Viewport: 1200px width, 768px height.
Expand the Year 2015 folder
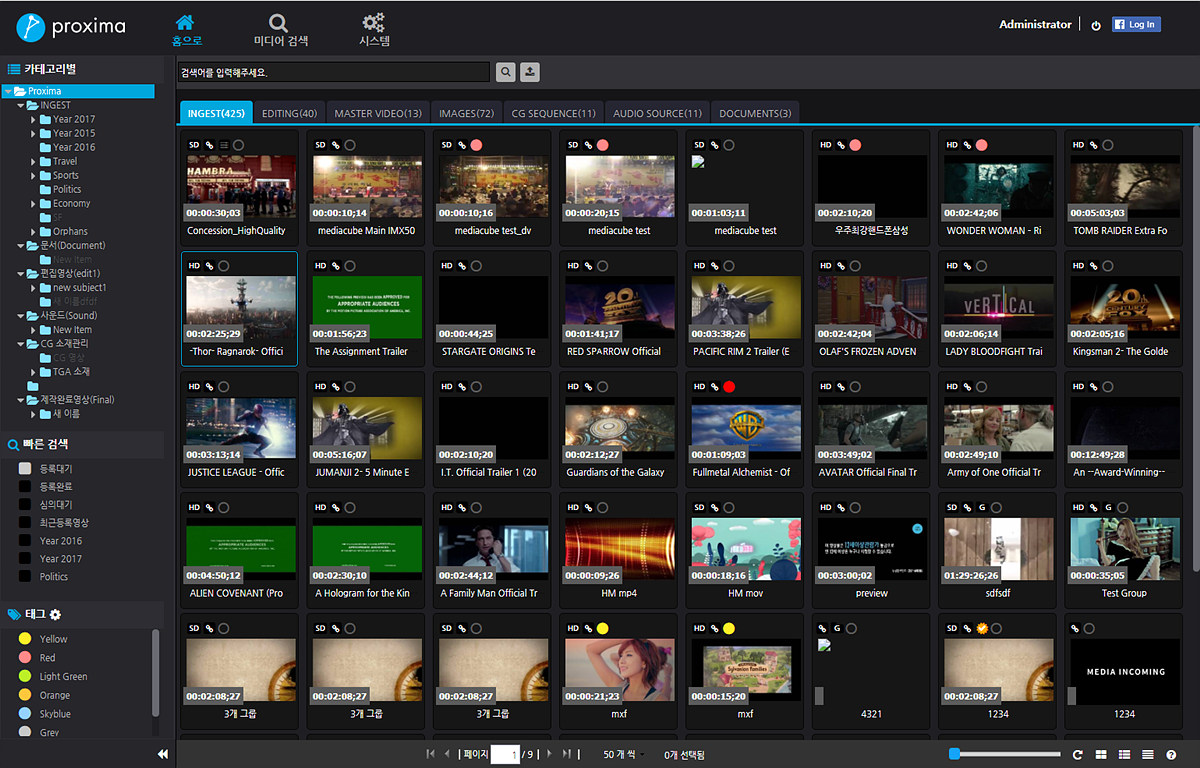point(33,133)
